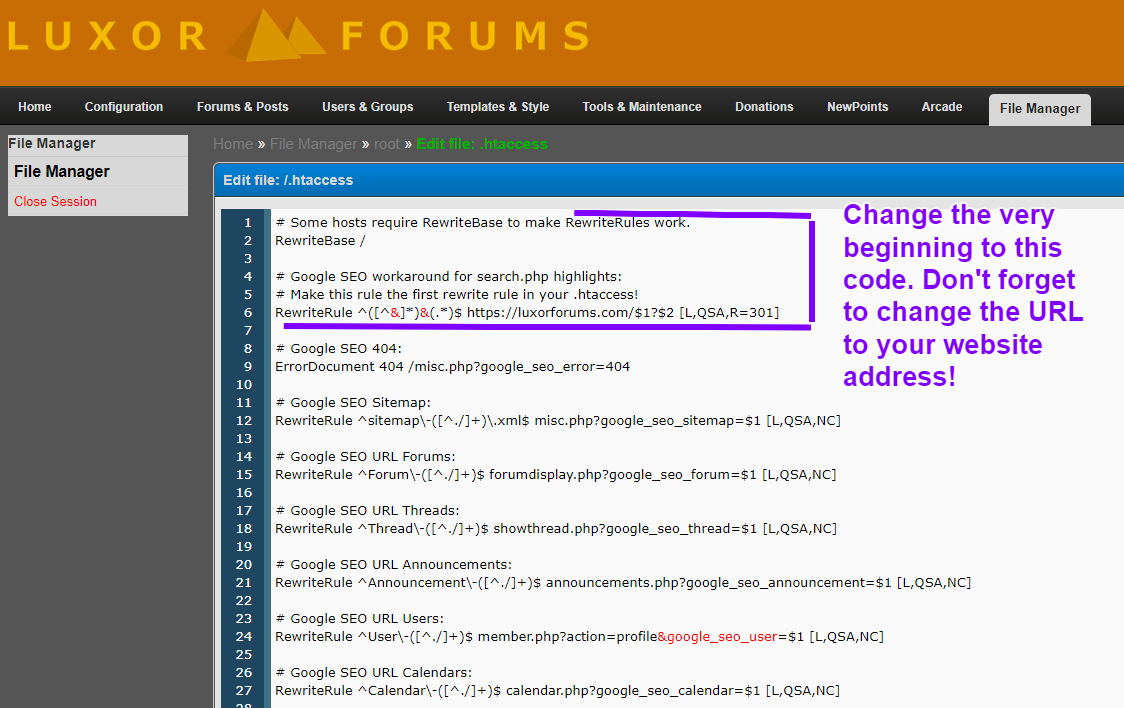Click the forumdisplay.php RewriteRule line
Viewport: 1124px width, 708px height.
click(556, 474)
